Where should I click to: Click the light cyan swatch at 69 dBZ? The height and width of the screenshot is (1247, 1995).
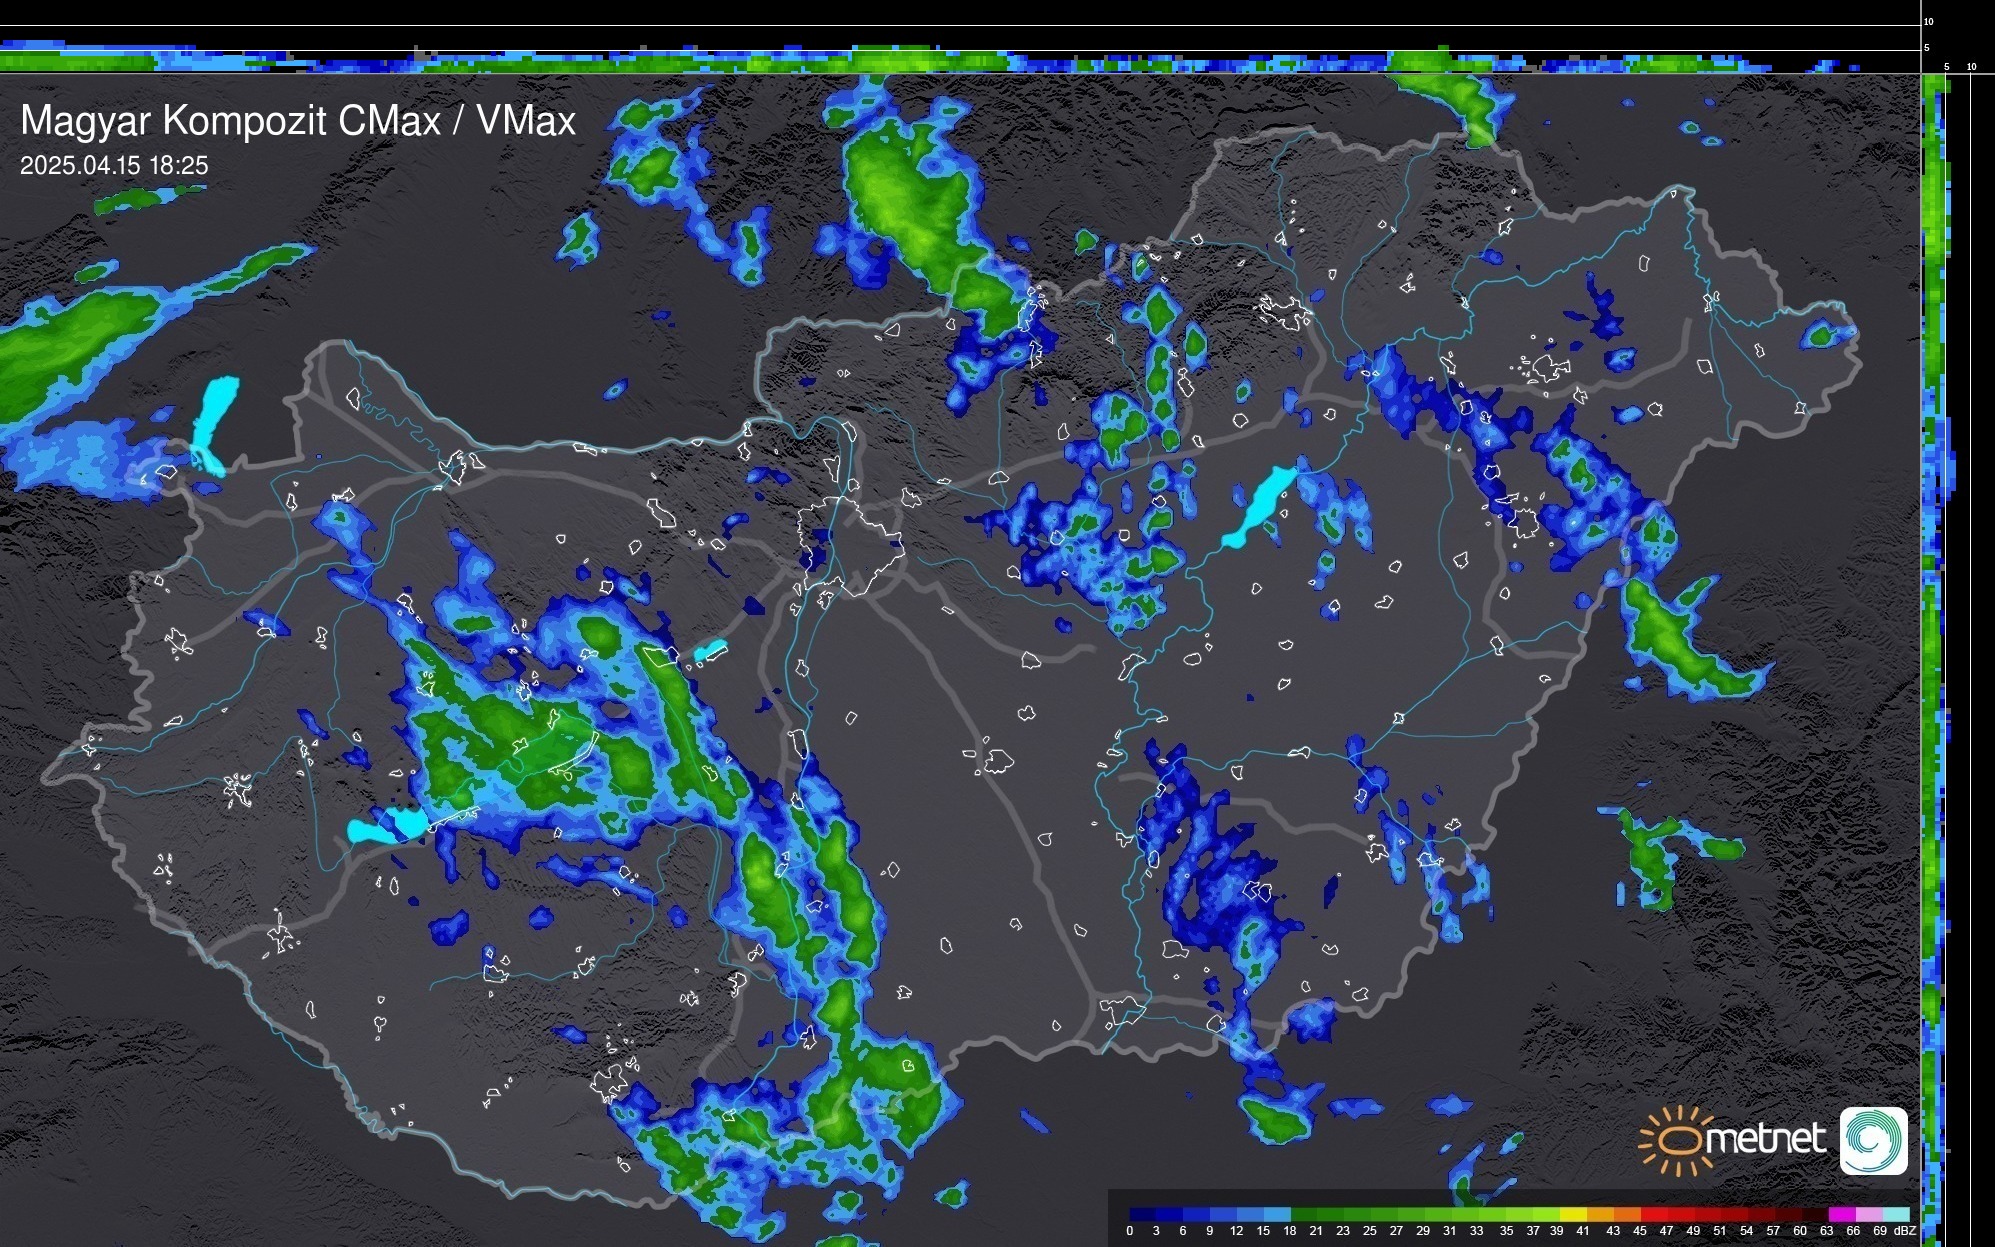coord(1896,1214)
